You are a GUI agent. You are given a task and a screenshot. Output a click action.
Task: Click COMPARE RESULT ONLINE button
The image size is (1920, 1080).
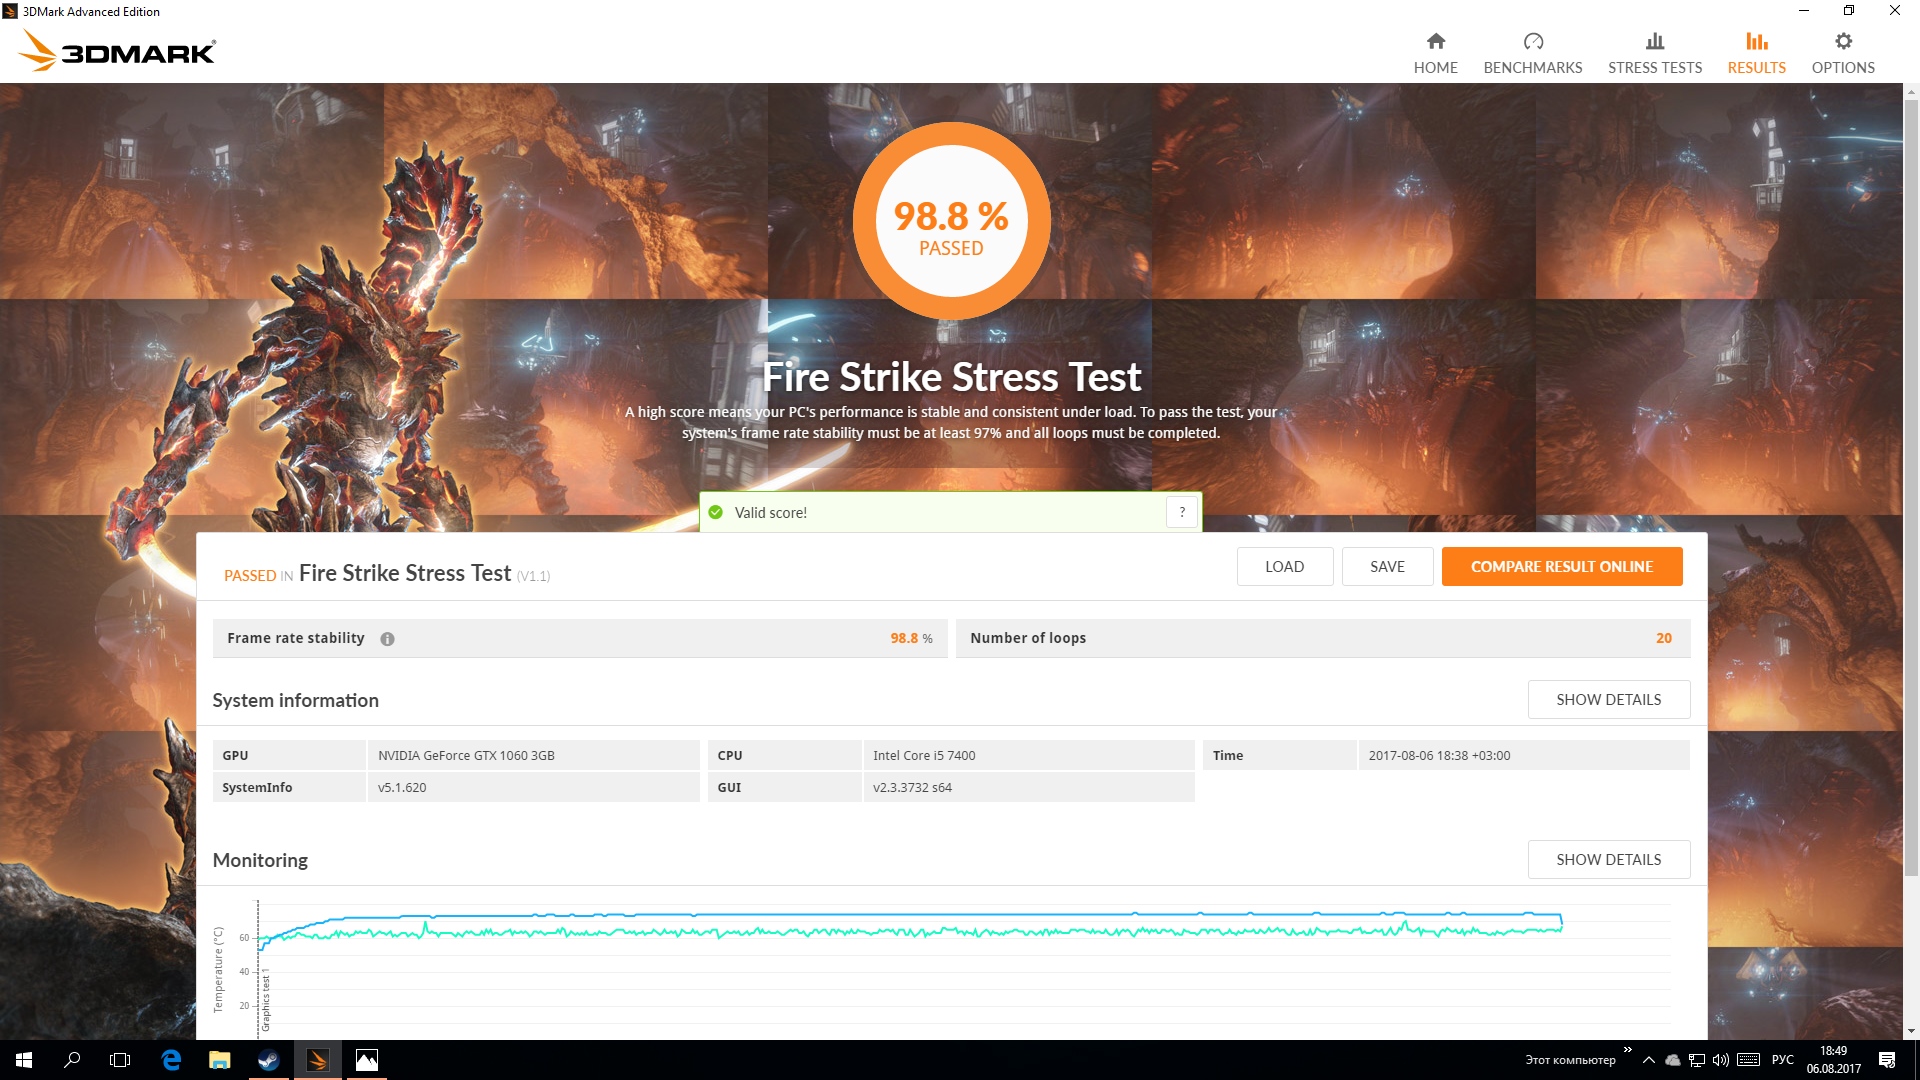[1561, 566]
